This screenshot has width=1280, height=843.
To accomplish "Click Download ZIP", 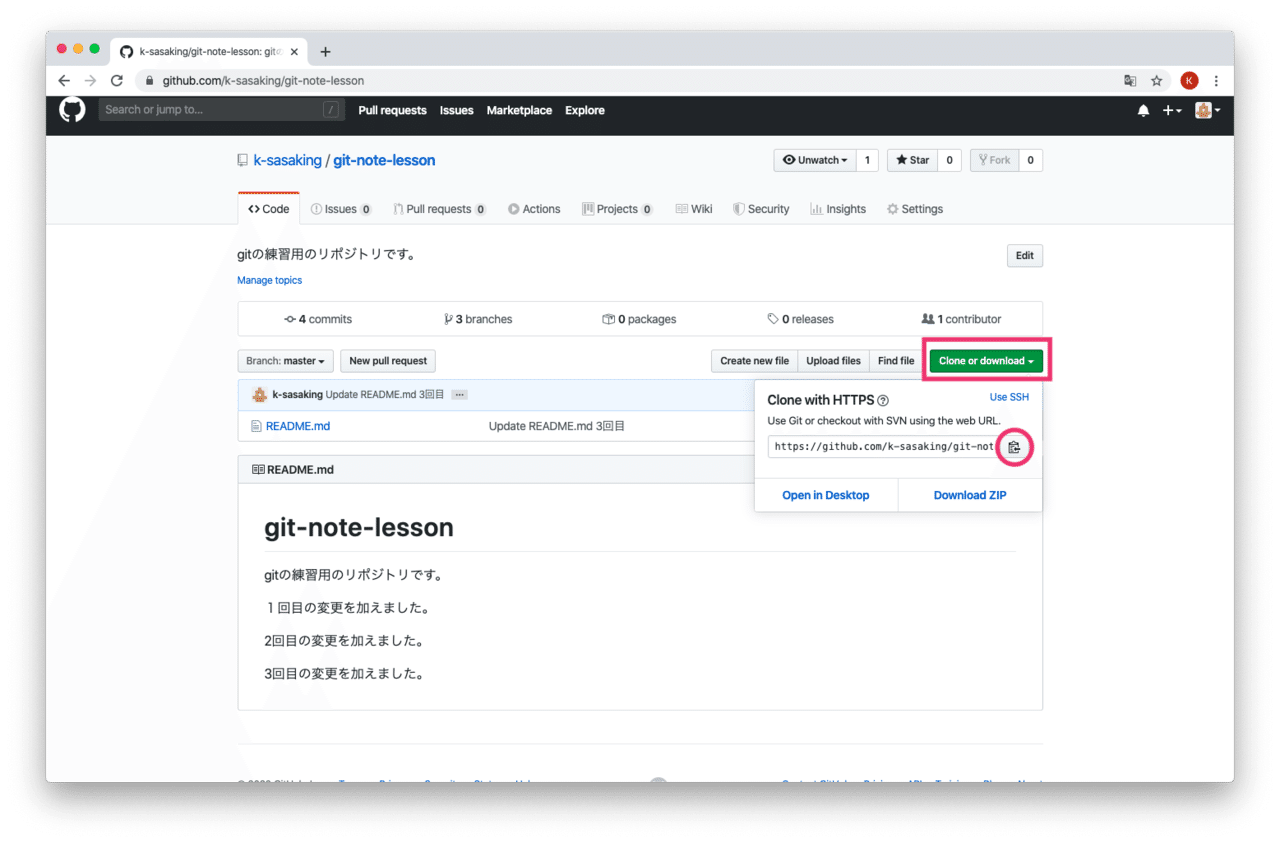I will (970, 495).
